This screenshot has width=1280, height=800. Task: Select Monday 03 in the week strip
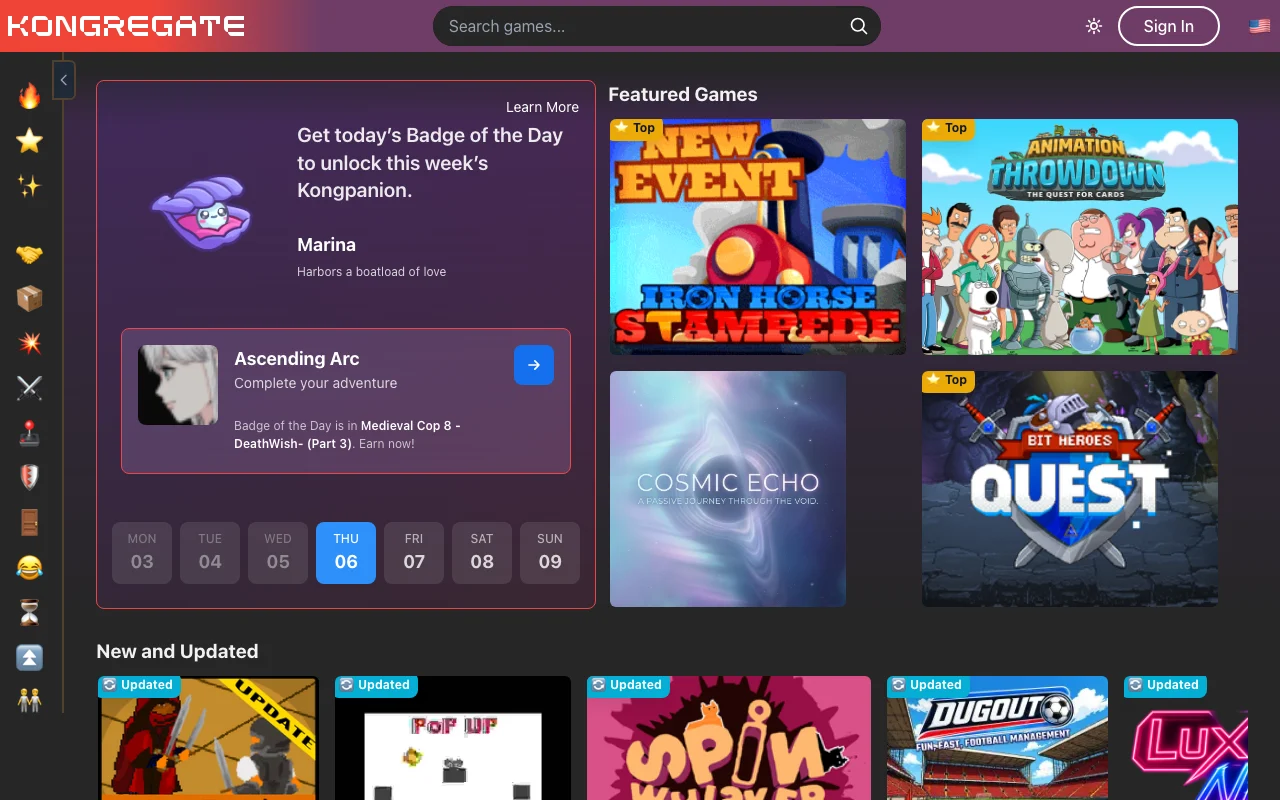(x=142, y=553)
